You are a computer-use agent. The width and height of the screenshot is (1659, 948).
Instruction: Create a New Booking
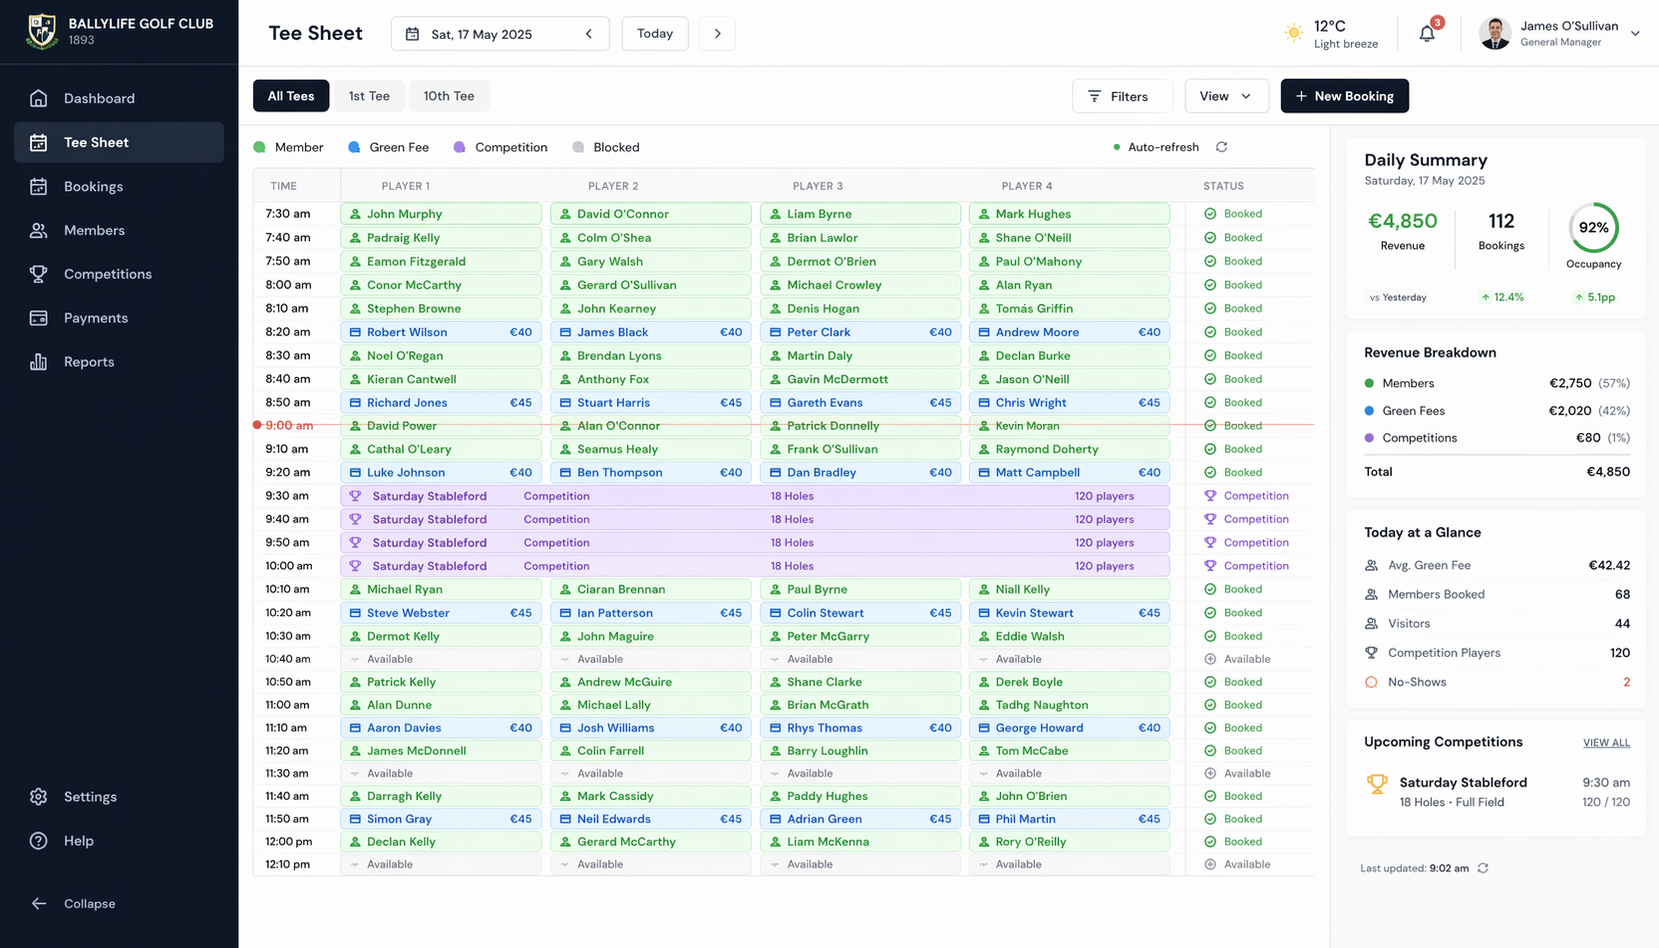click(1344, 95)
